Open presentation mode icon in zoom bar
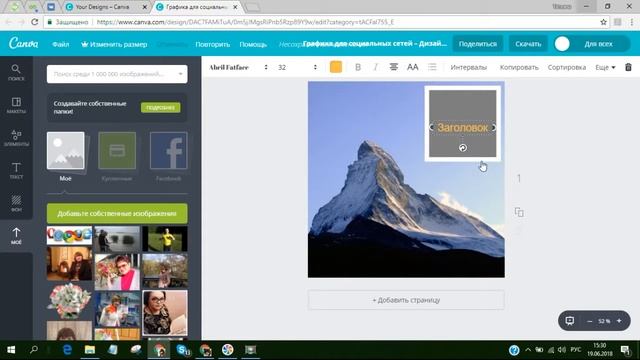The height and width of the screenshot is (360, 640). point(569,321)
